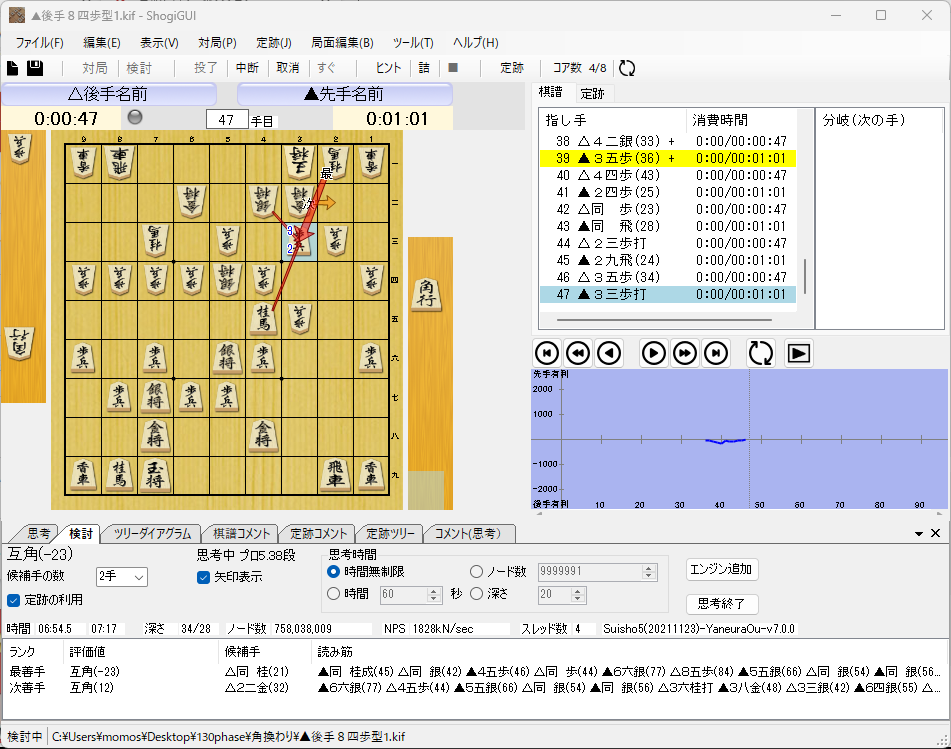Click the save floppy disk icon
The image size is (951, 749).
(x=35, y=68)
